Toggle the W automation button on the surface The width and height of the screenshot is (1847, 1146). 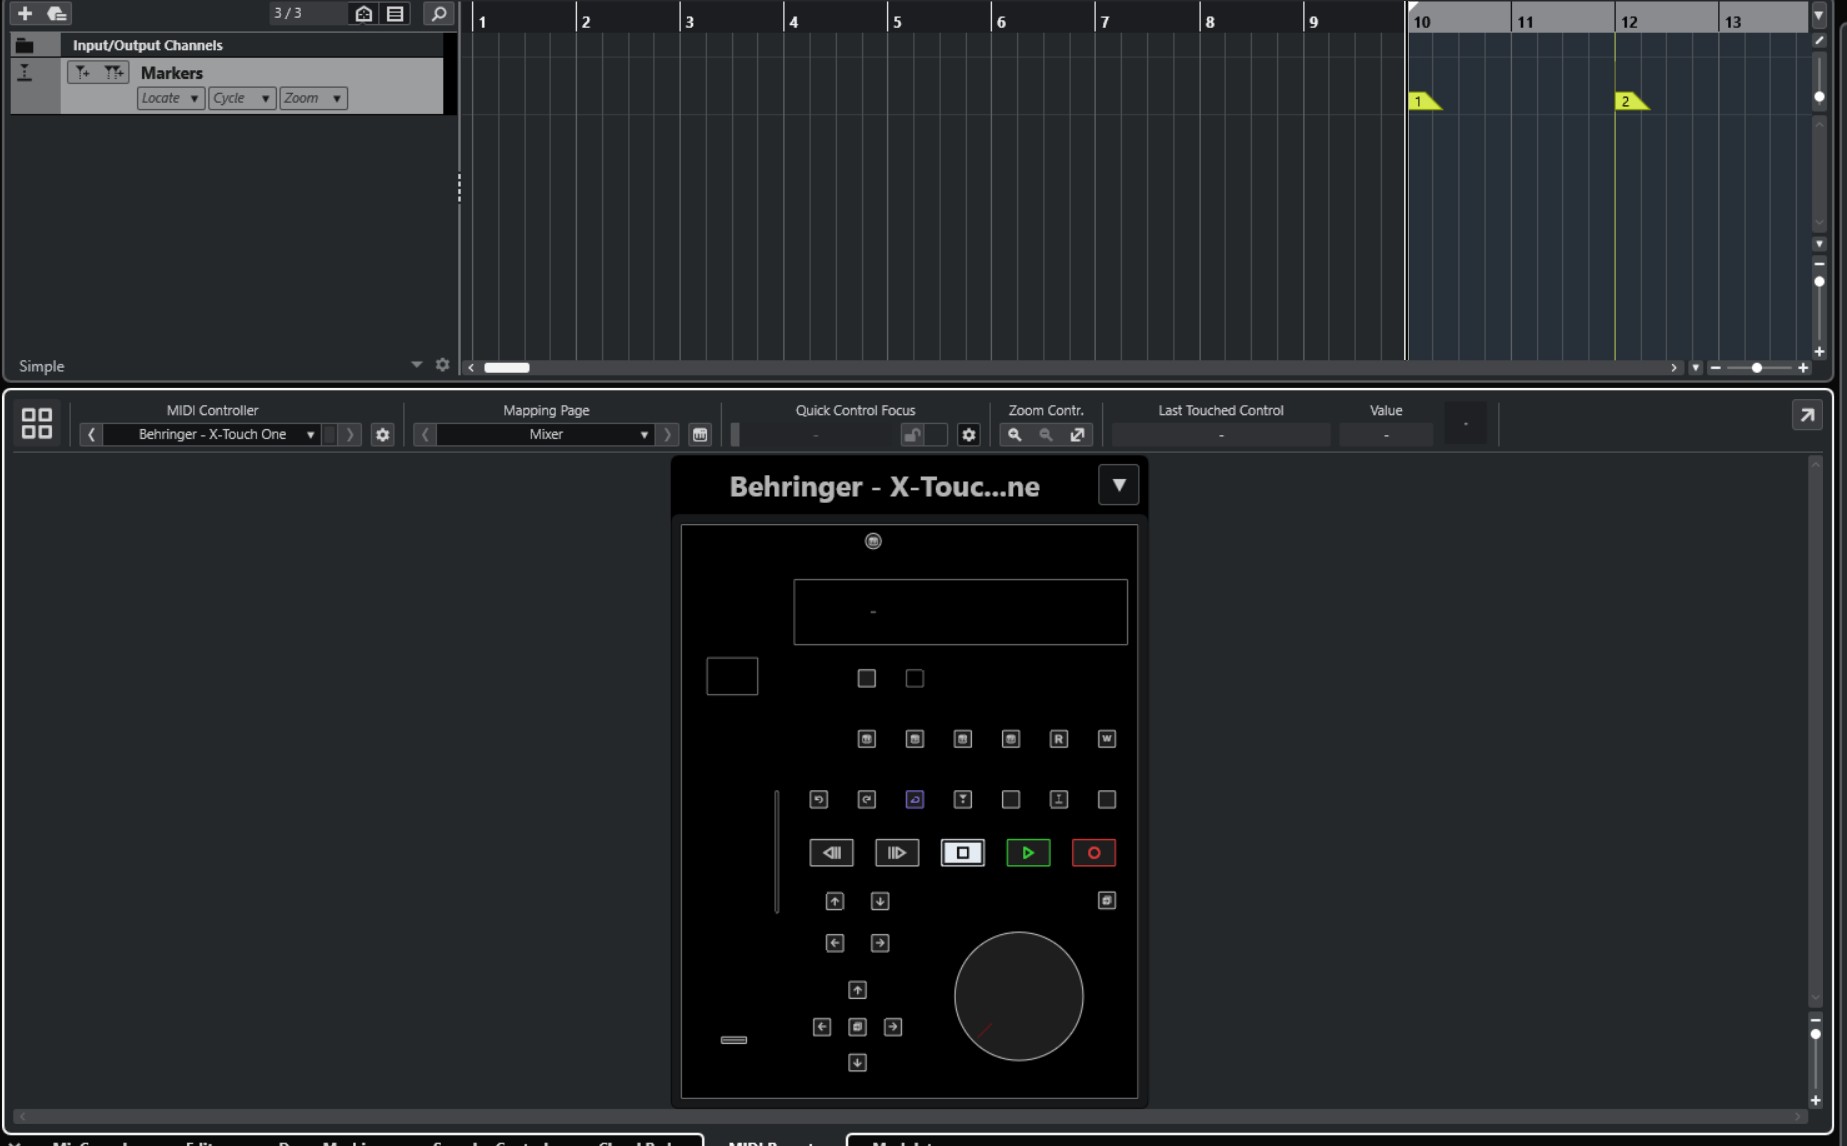[x=1107, y=739]
